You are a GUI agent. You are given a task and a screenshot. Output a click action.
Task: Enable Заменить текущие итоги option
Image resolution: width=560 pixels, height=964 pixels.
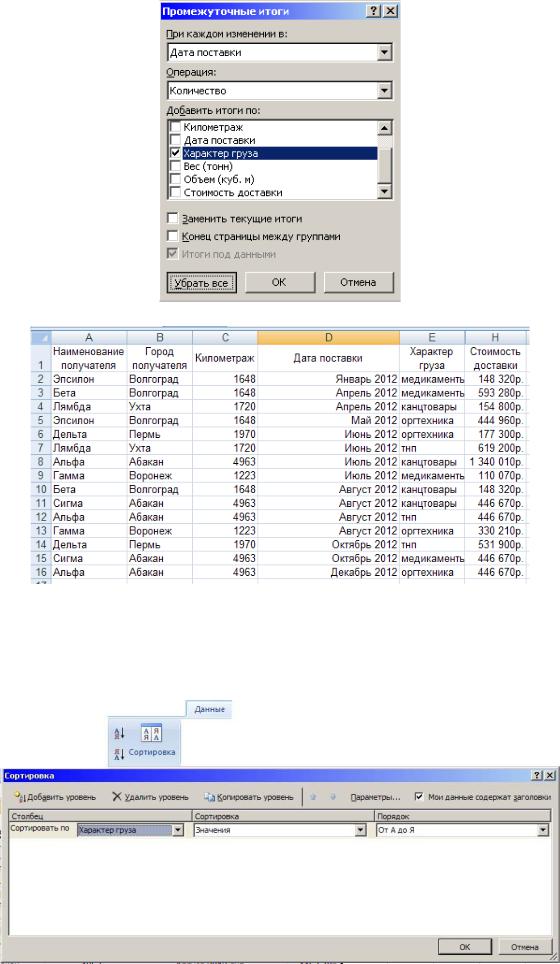(173, 218)
